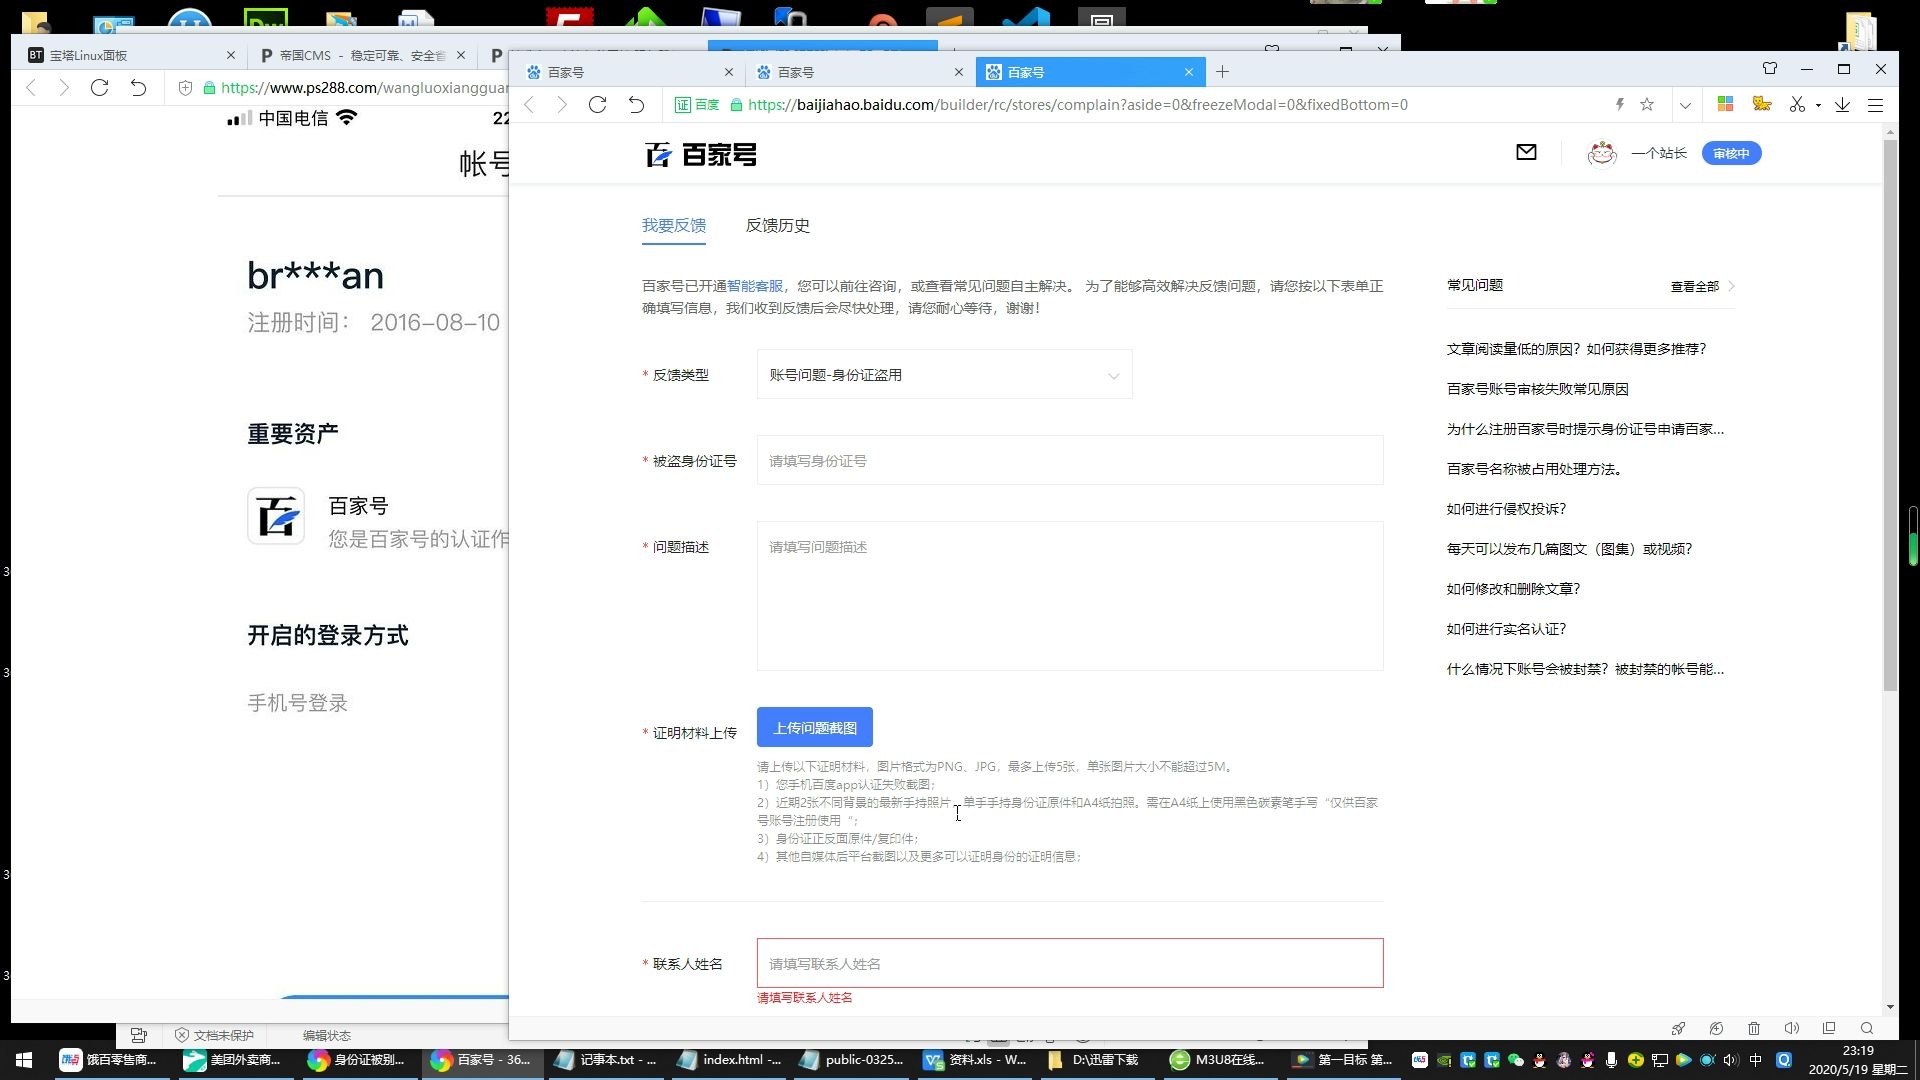Open FAQ 如何进行实名认证

(1505, 629)
